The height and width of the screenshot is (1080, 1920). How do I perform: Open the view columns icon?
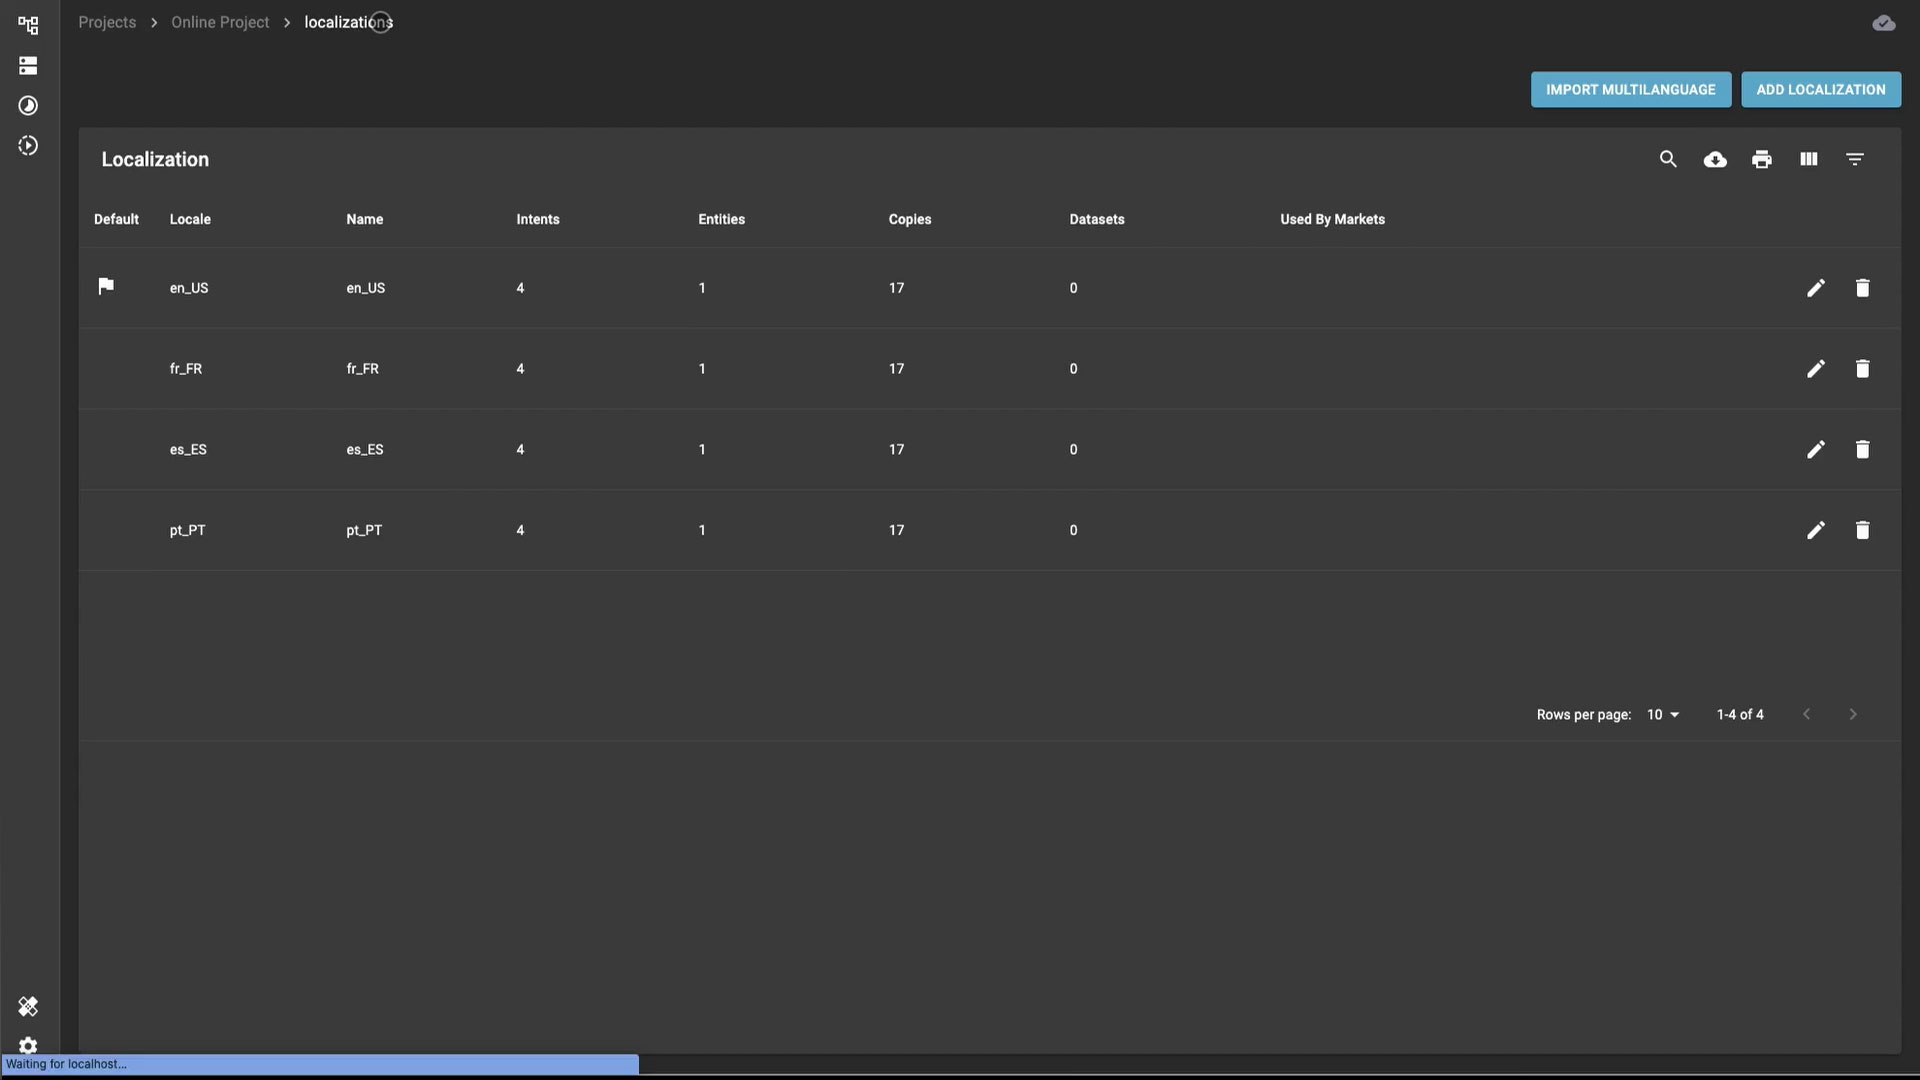point(1809,159)
